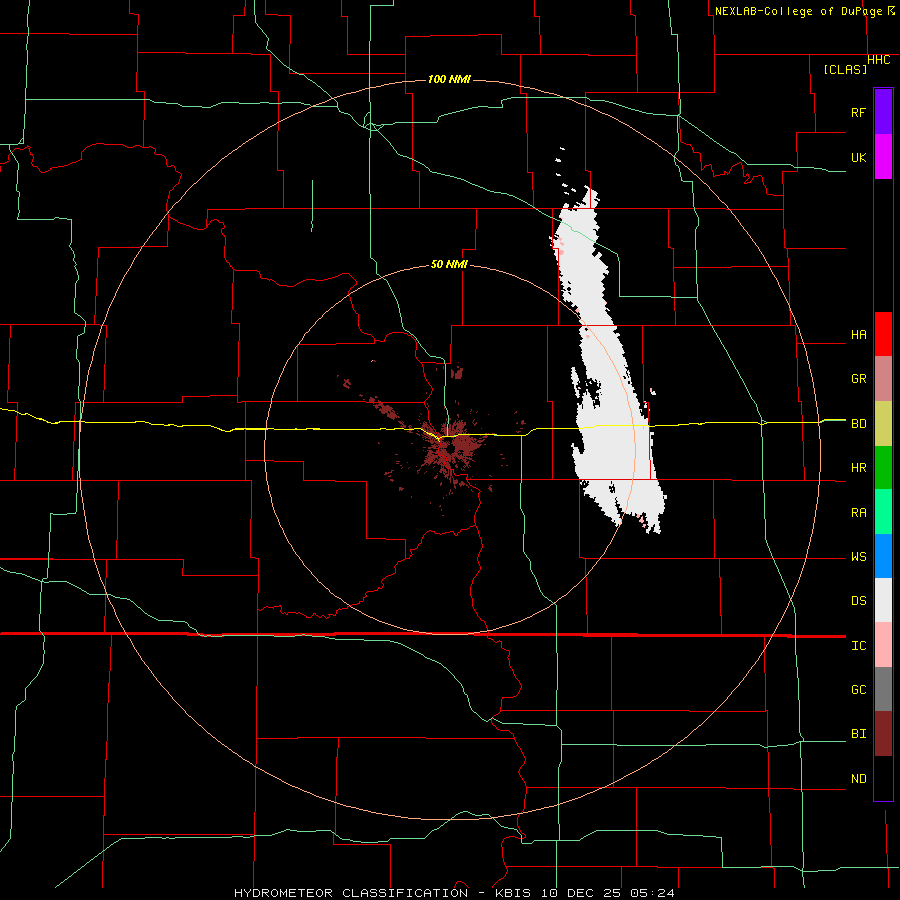Click the HA legend label
Viewport: 900px width, 900px height.
pos(858,335)
